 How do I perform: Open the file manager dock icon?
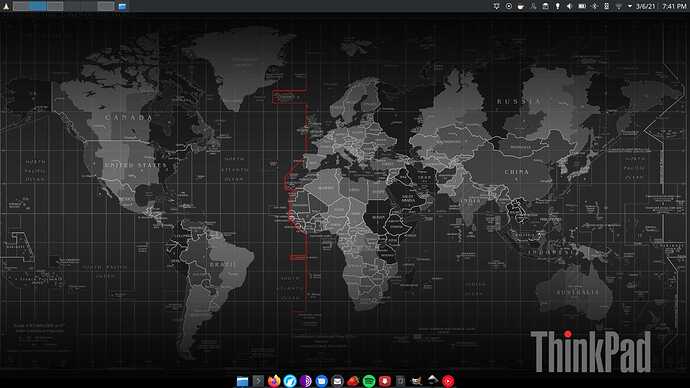click(x=242, y=381)
